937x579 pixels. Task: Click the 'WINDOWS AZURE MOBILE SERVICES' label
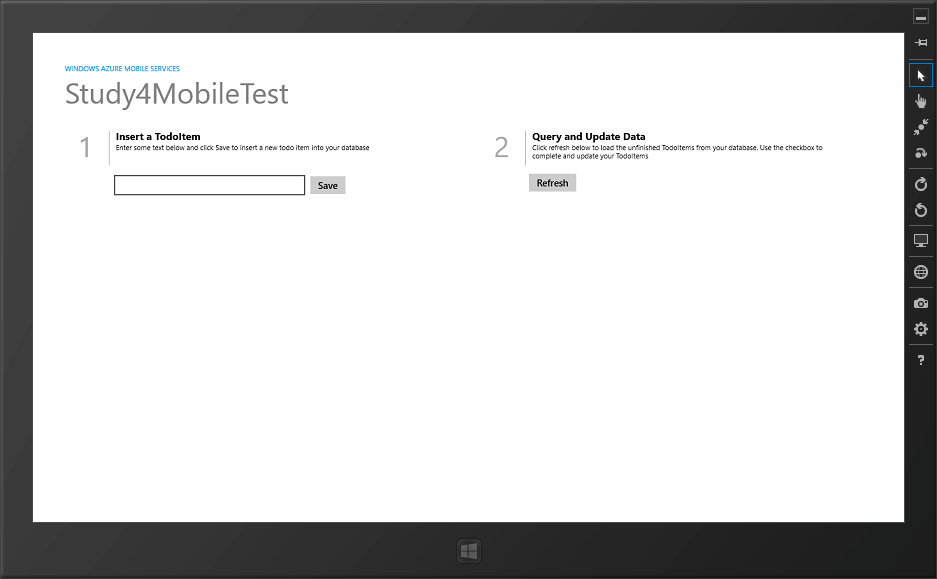click(x=122, y=69)
